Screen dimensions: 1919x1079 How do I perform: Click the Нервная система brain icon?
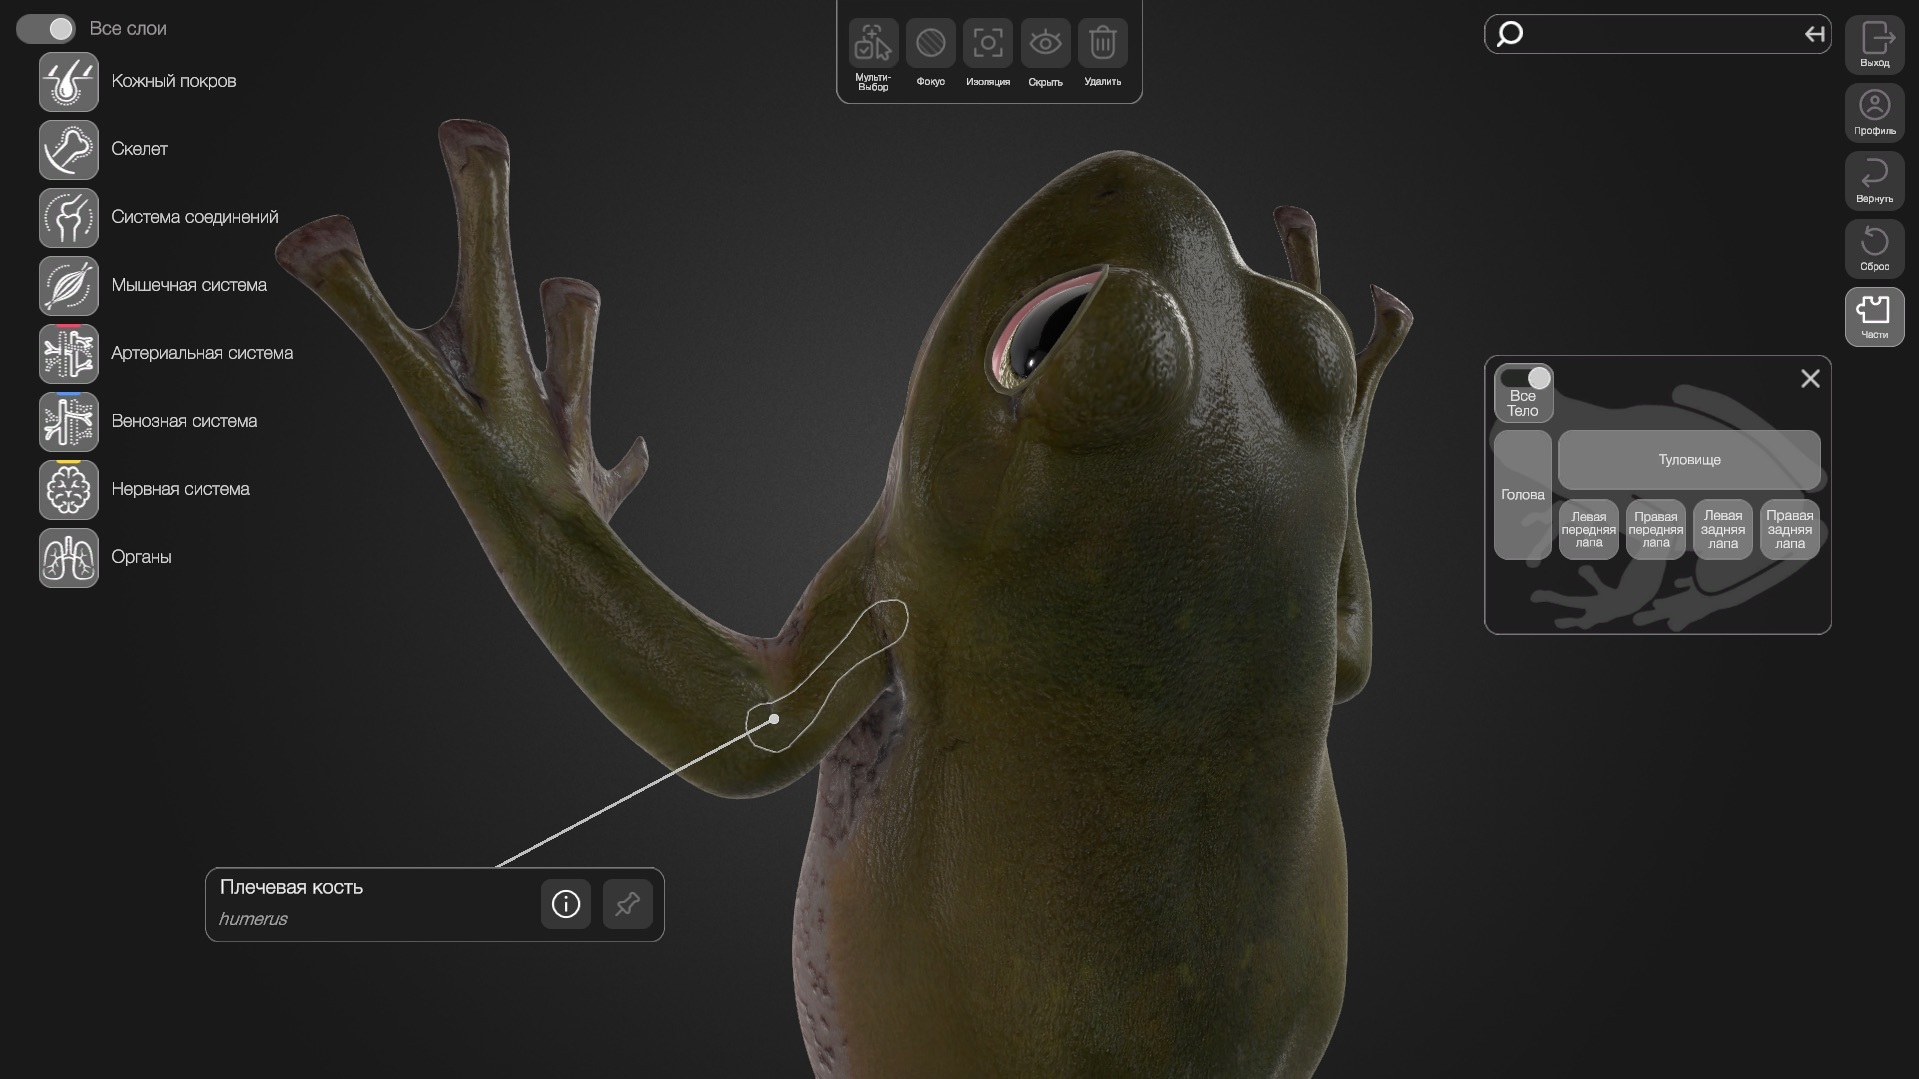tap(68, 490)
